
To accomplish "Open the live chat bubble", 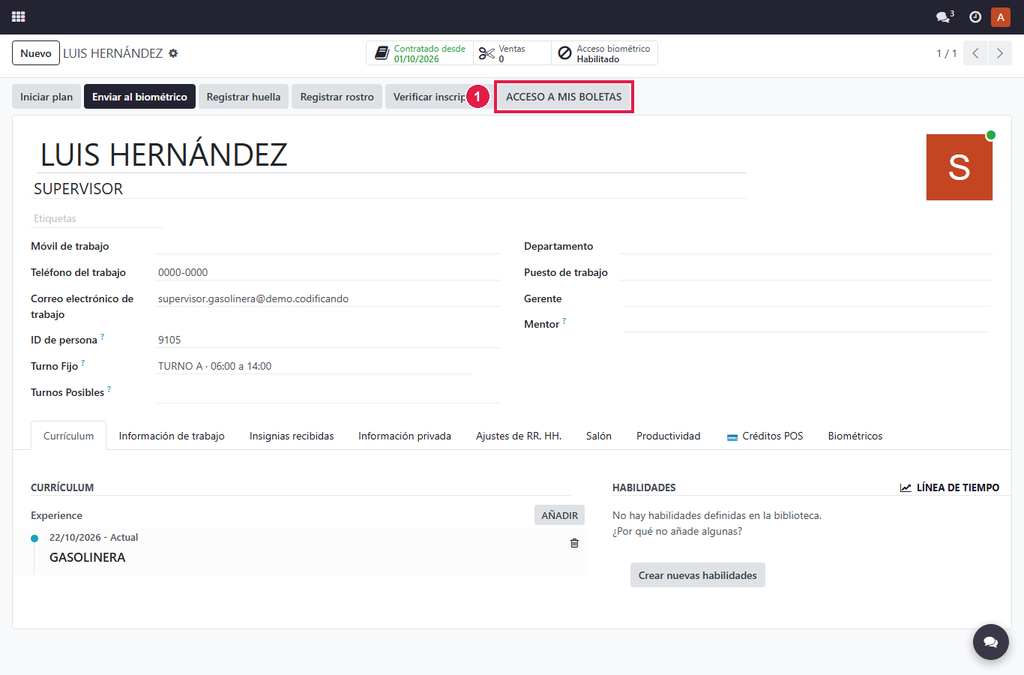I will click(991, 642).
